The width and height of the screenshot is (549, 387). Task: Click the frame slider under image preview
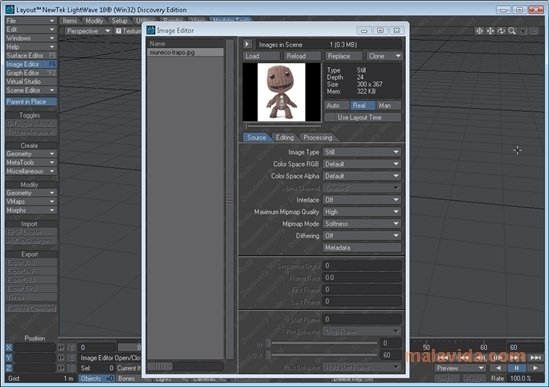282,125
